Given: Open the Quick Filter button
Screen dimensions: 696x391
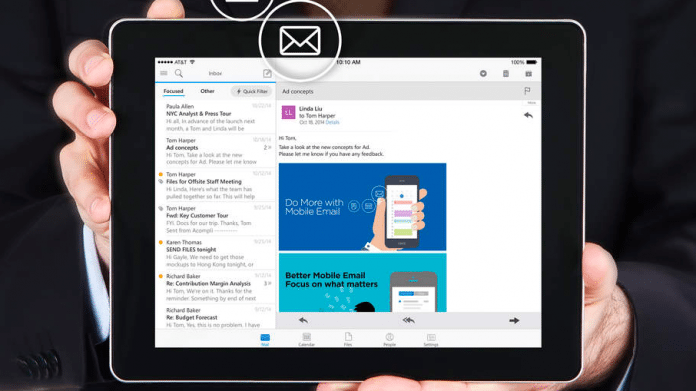Looking at the screenshot, I should [251, 91].
